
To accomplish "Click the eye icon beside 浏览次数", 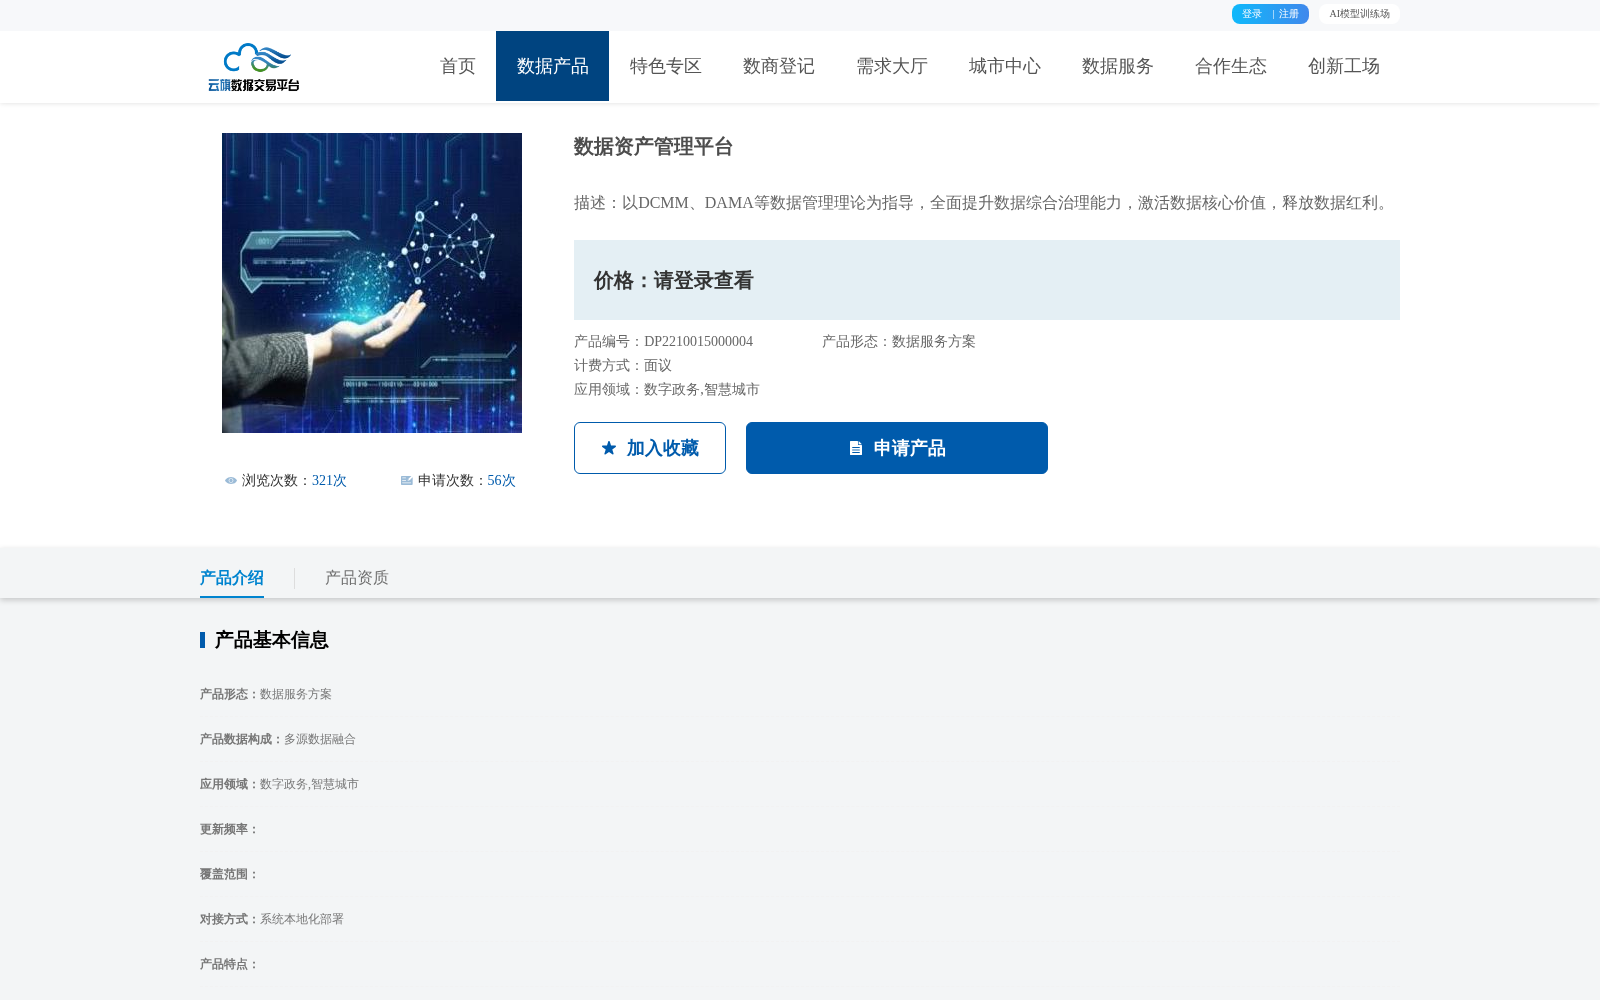I will coord(231,481).
